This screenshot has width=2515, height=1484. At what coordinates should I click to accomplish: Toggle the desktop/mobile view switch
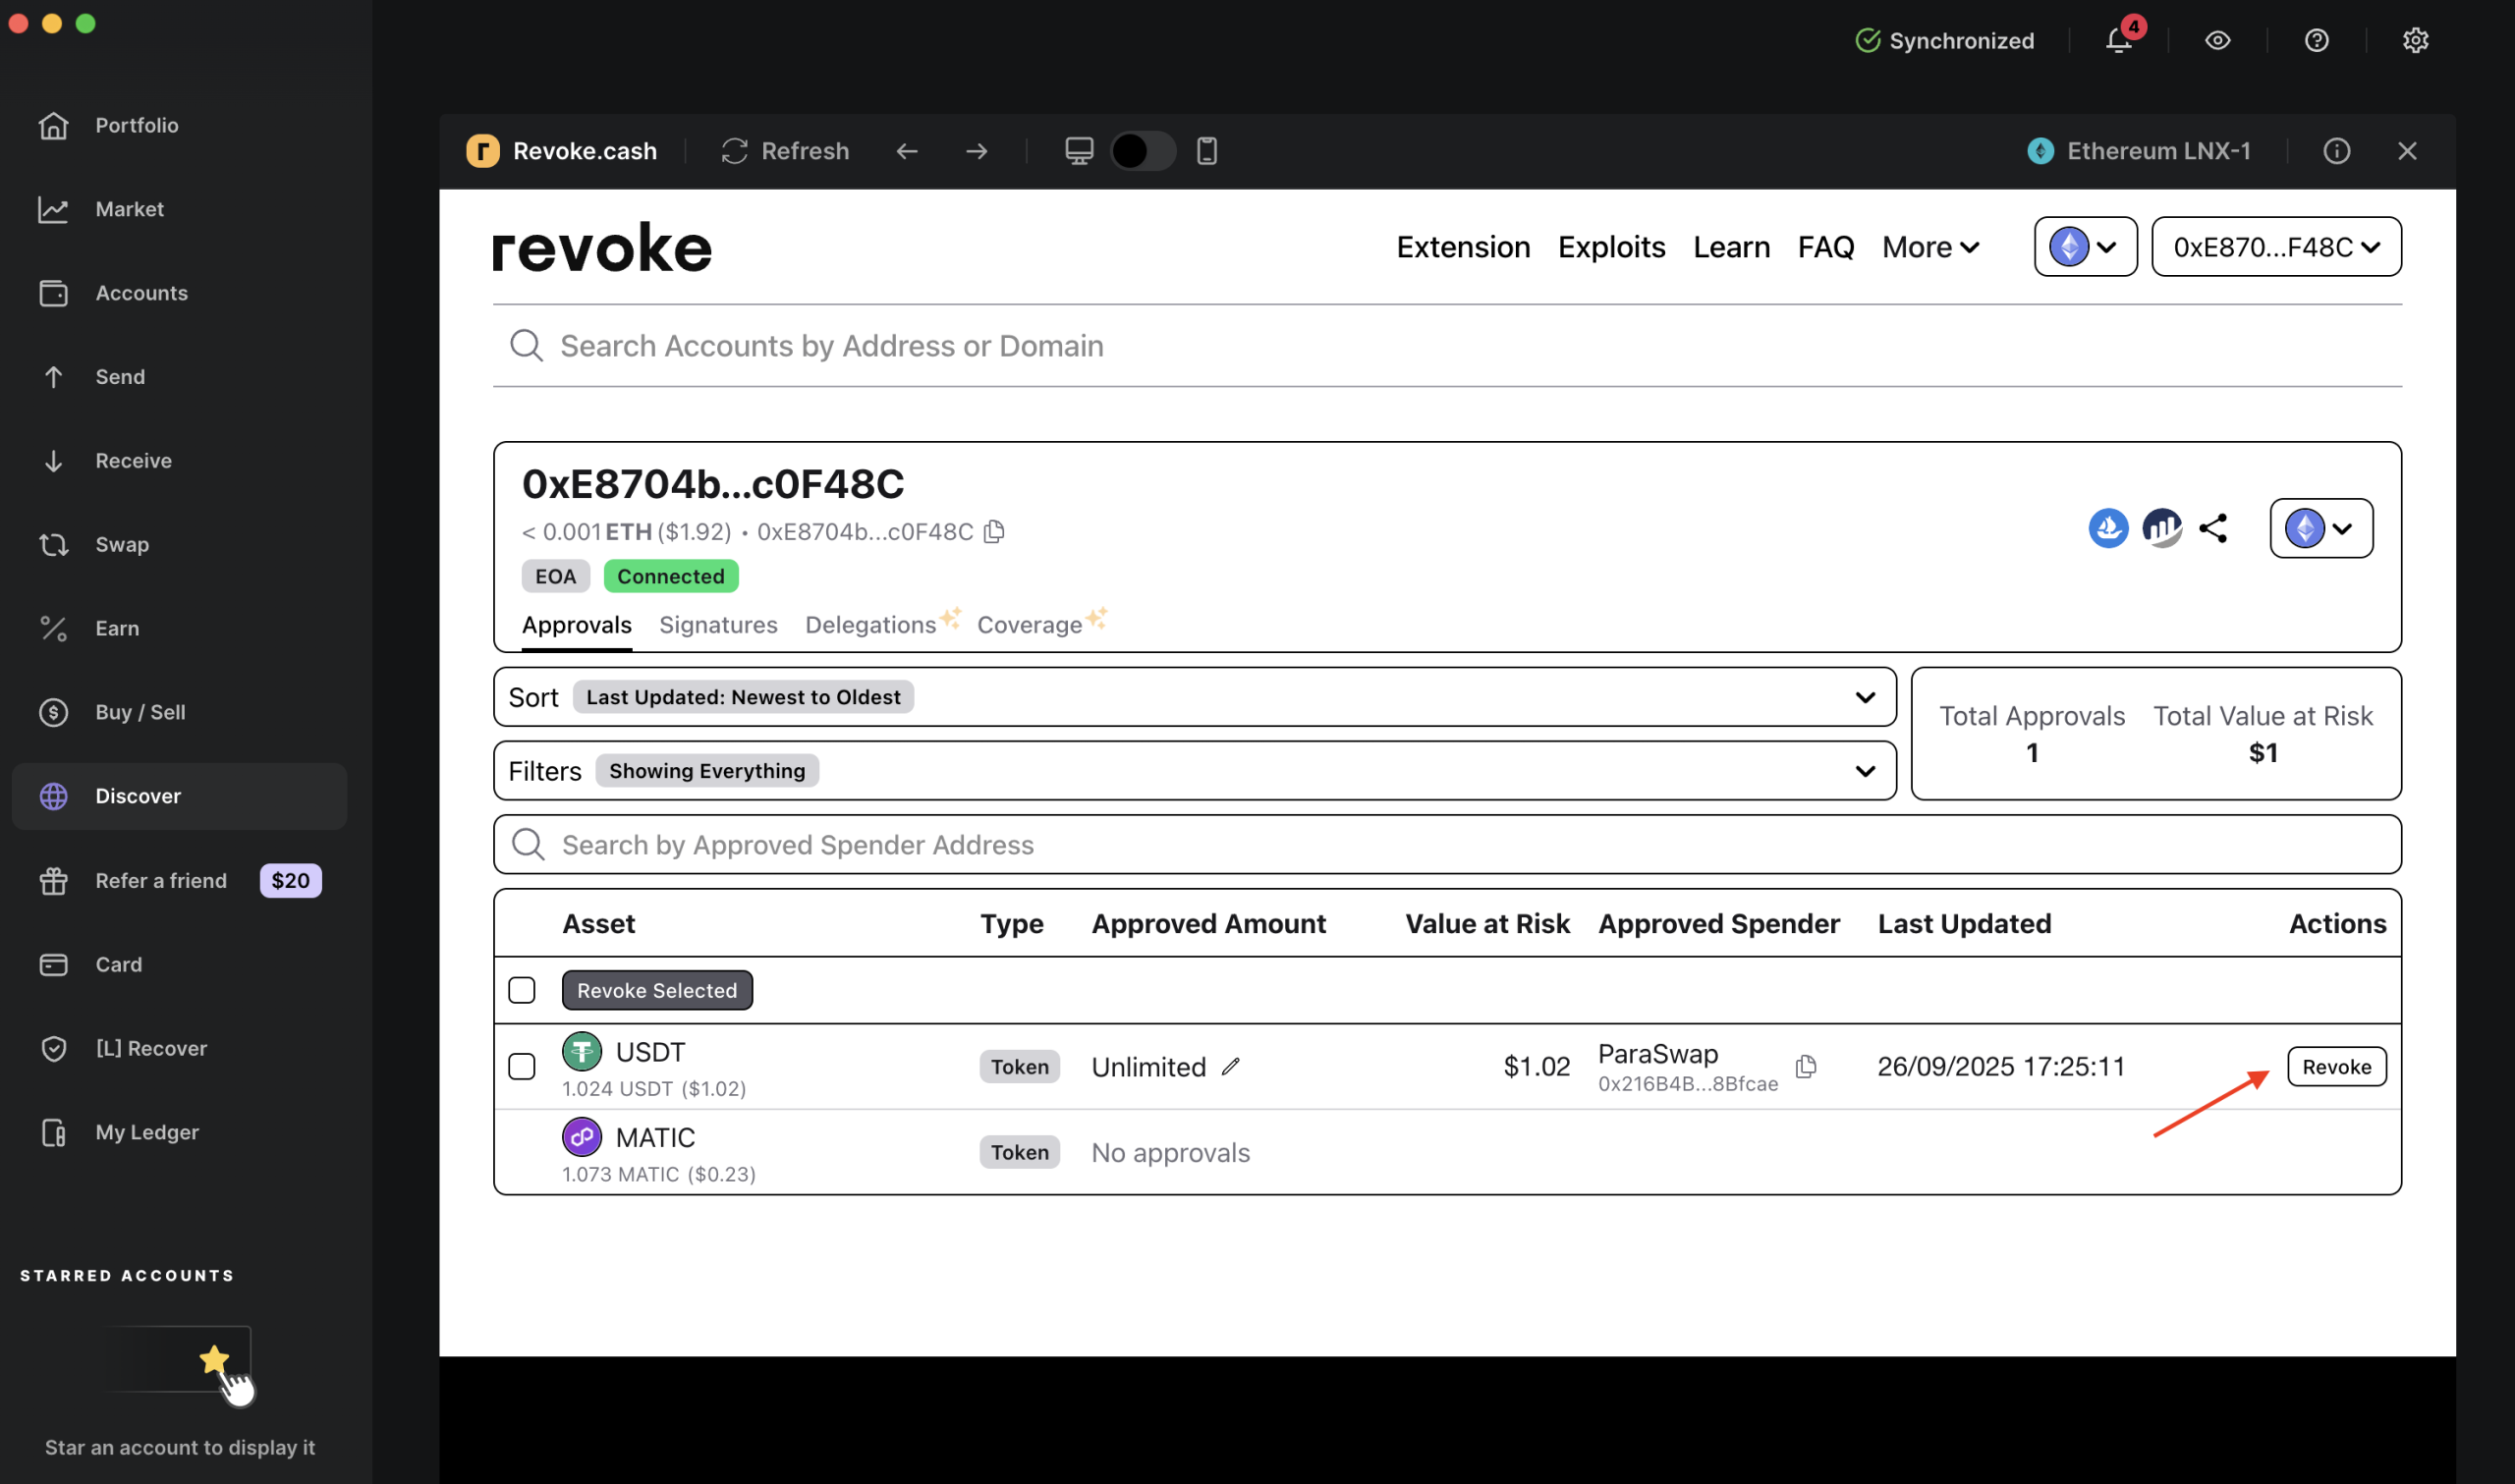[x=1143, y=151]
